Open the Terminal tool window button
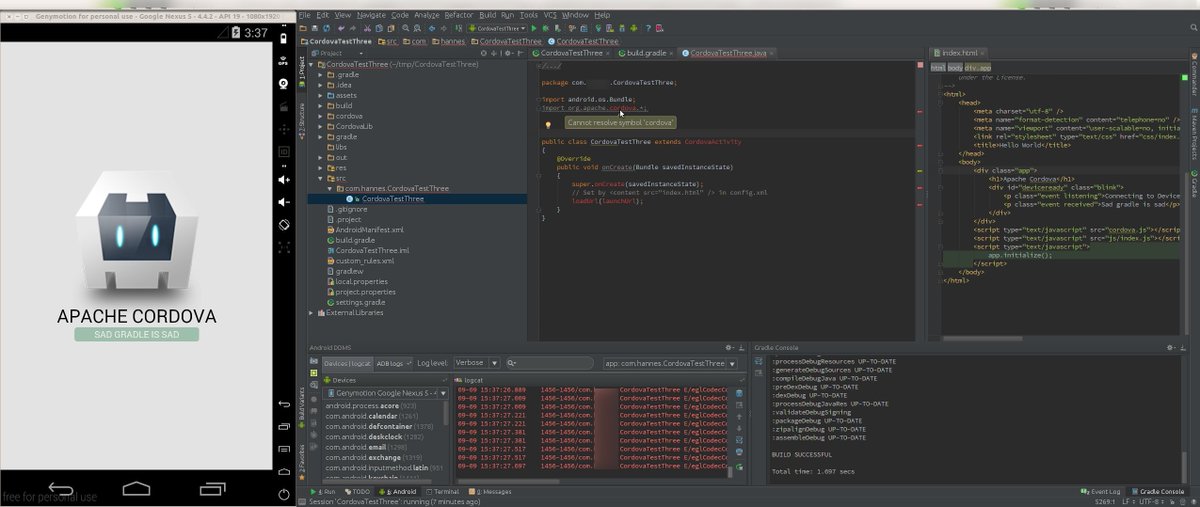1200x507 pixels. tap(445, 492)
